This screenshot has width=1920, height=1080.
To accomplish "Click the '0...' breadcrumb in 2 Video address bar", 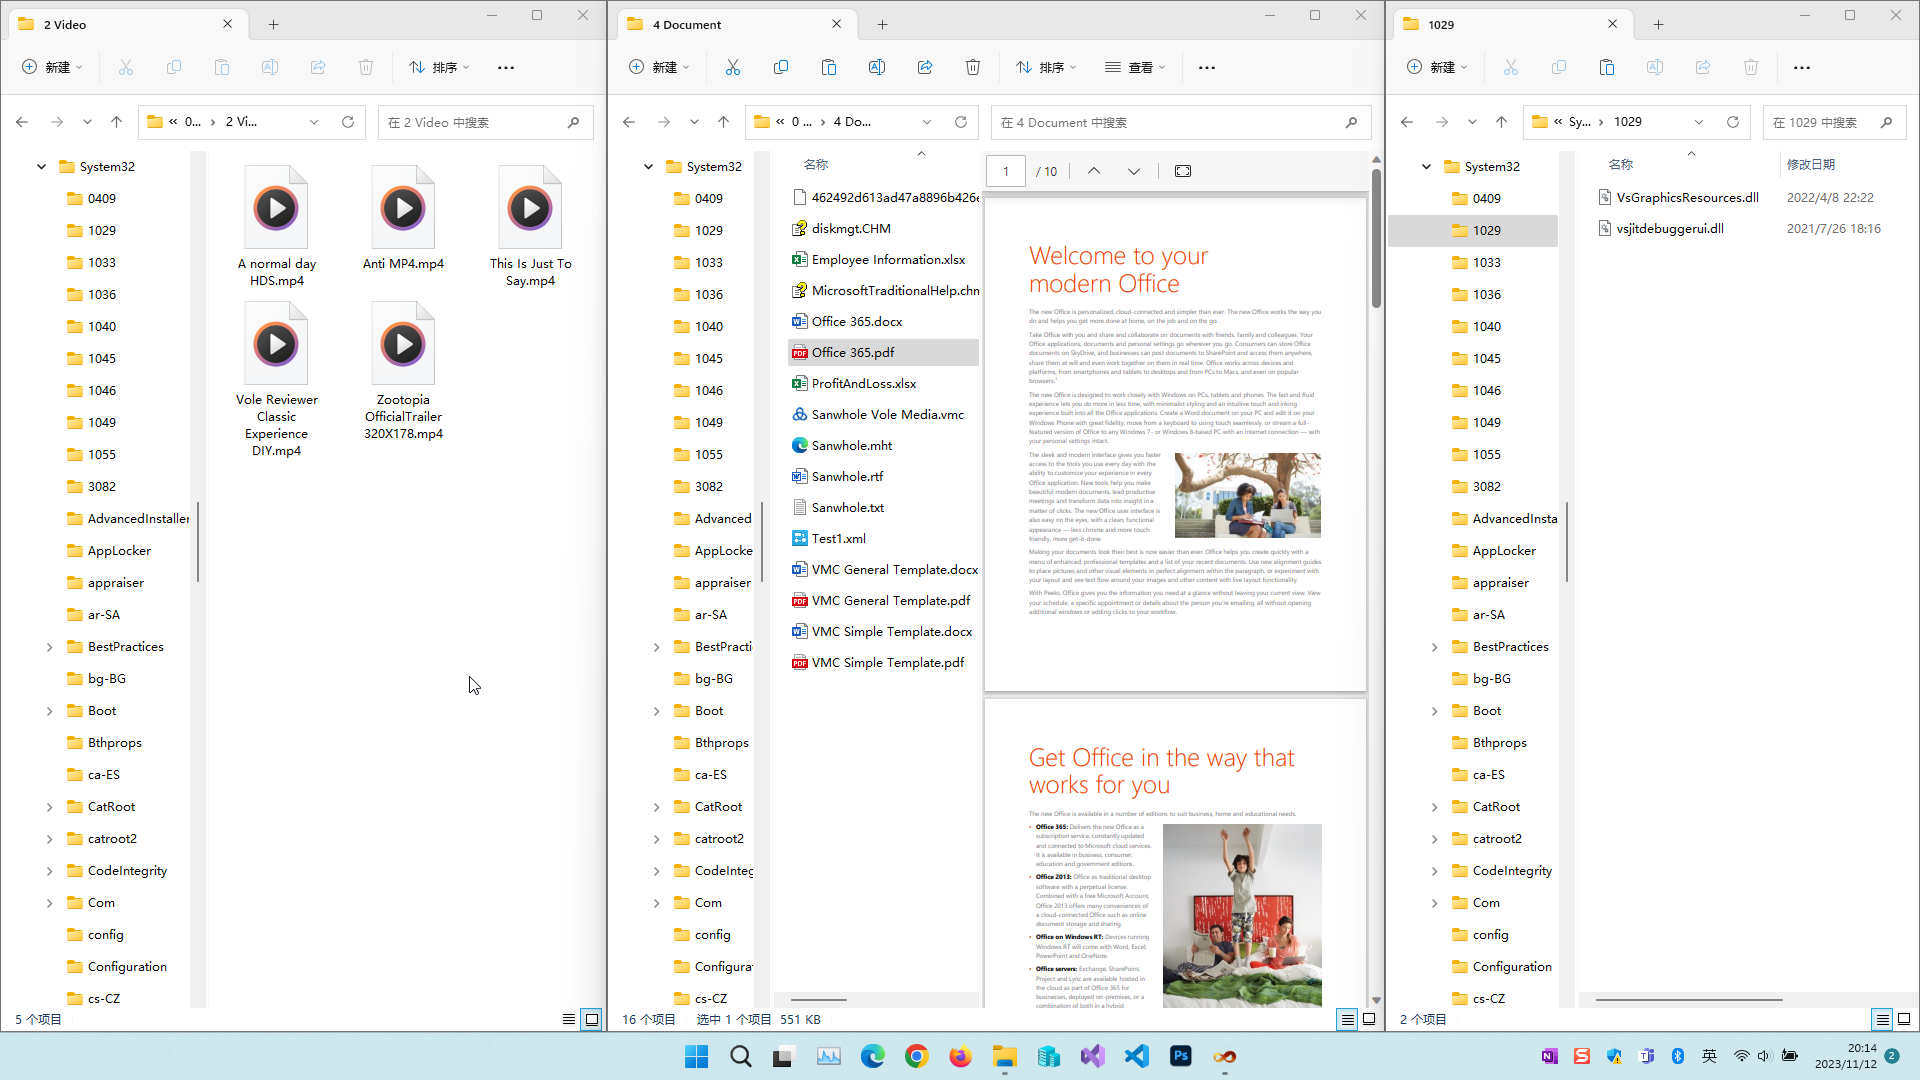I will click(193, 122).
